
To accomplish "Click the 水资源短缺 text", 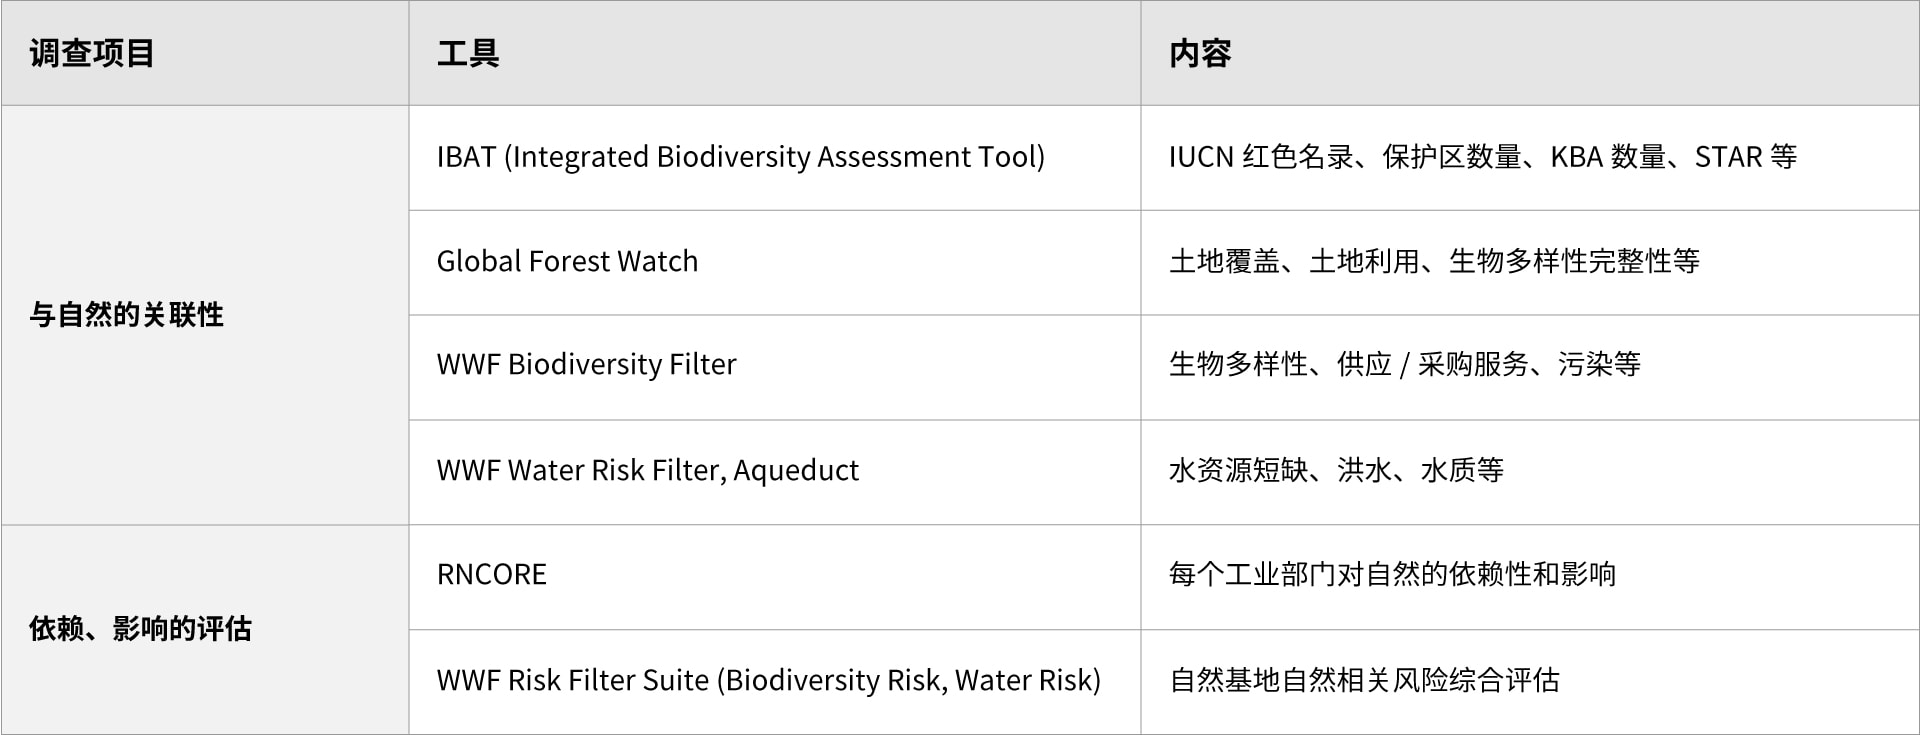I will [1238, 470].
